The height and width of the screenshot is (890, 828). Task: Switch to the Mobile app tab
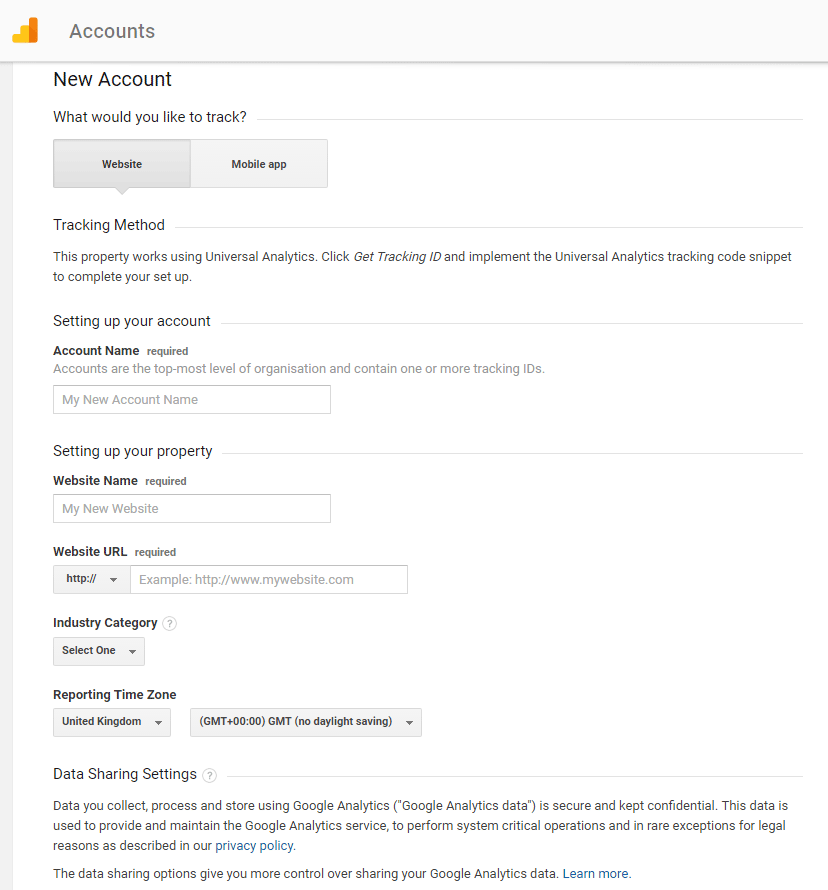[259, 164]
